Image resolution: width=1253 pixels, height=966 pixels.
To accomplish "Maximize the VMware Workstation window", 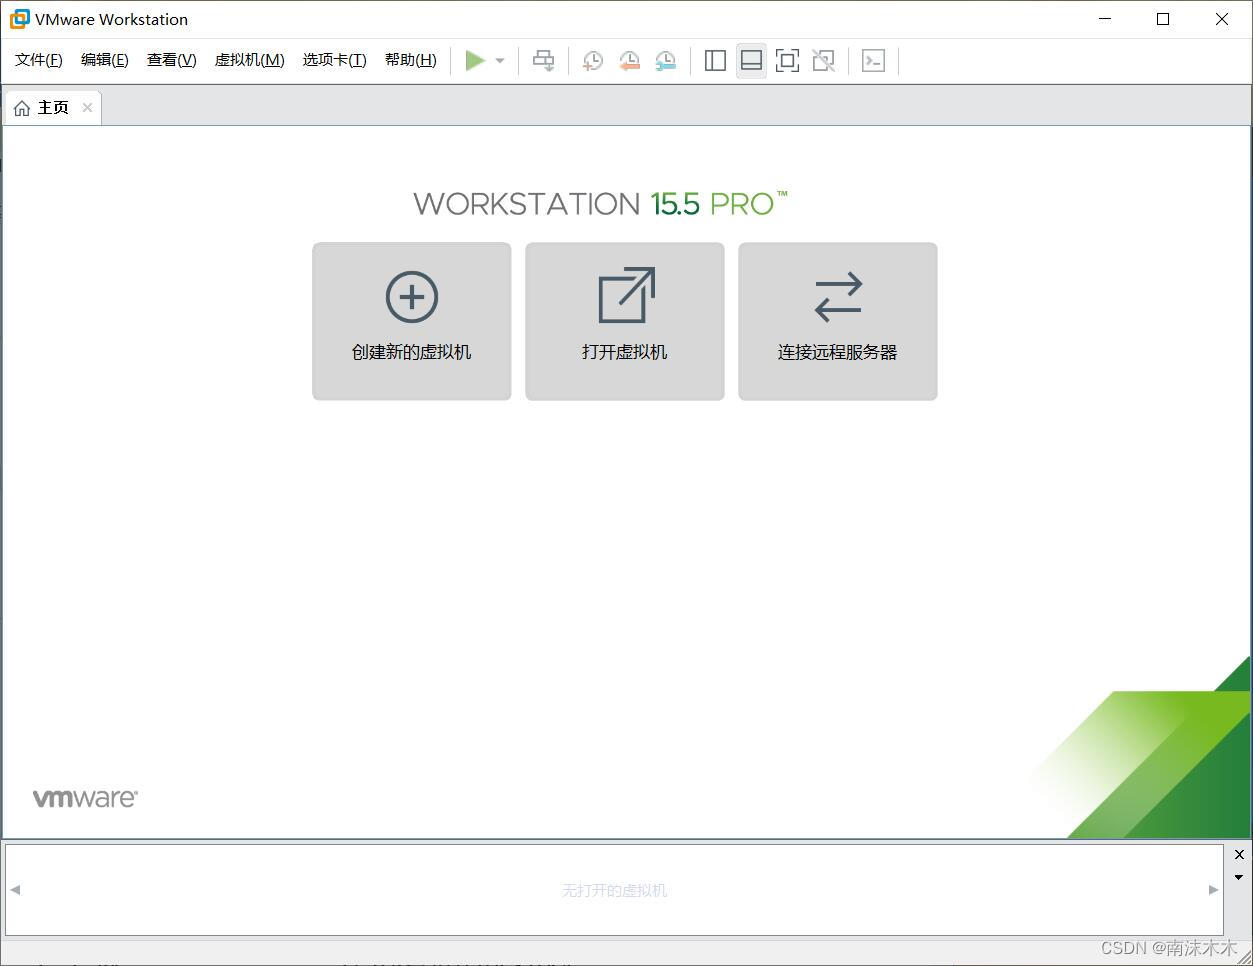I will (1163, 19).
